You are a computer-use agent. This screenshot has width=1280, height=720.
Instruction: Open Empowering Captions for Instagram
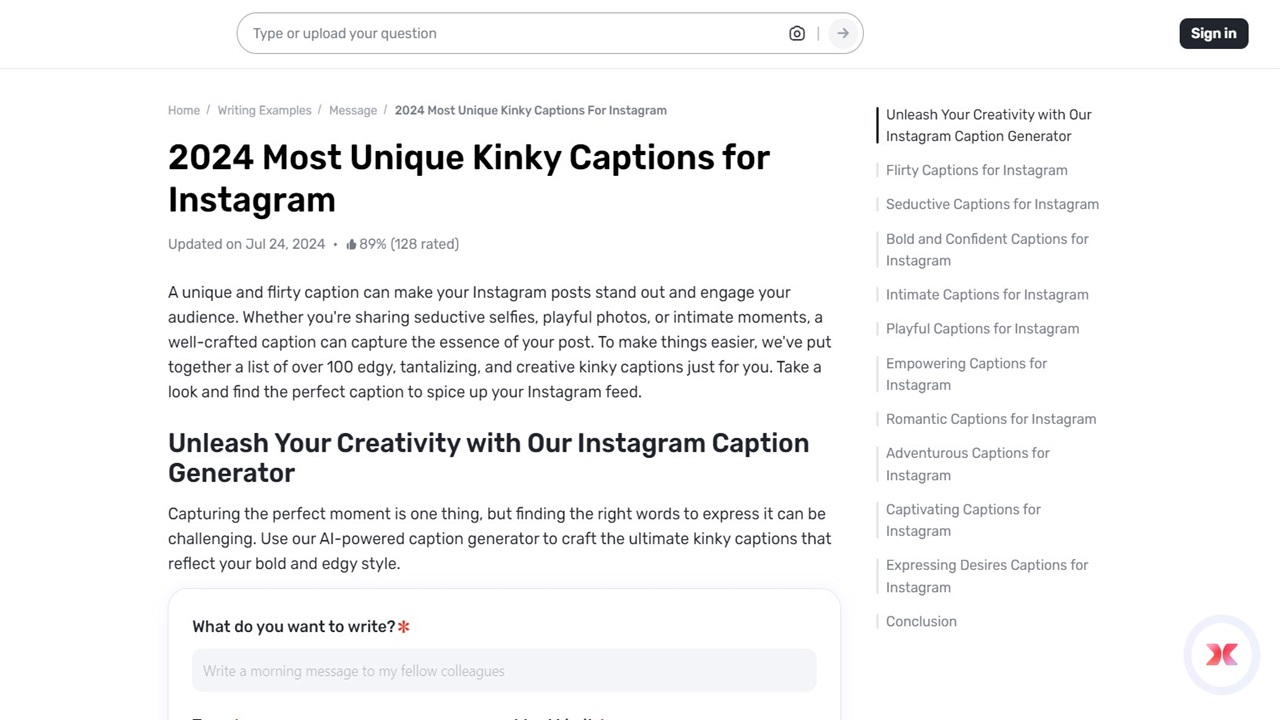pyautogui.click(x=966, y=374)
